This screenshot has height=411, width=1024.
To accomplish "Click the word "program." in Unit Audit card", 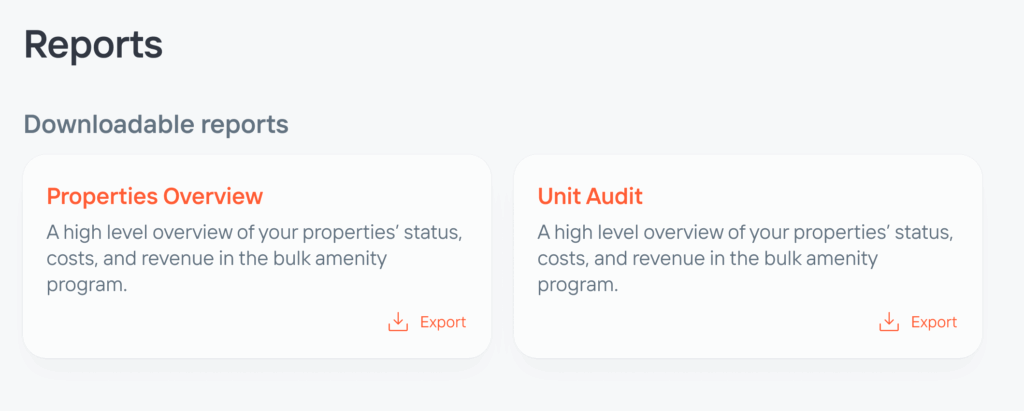I will pos(578,286).
